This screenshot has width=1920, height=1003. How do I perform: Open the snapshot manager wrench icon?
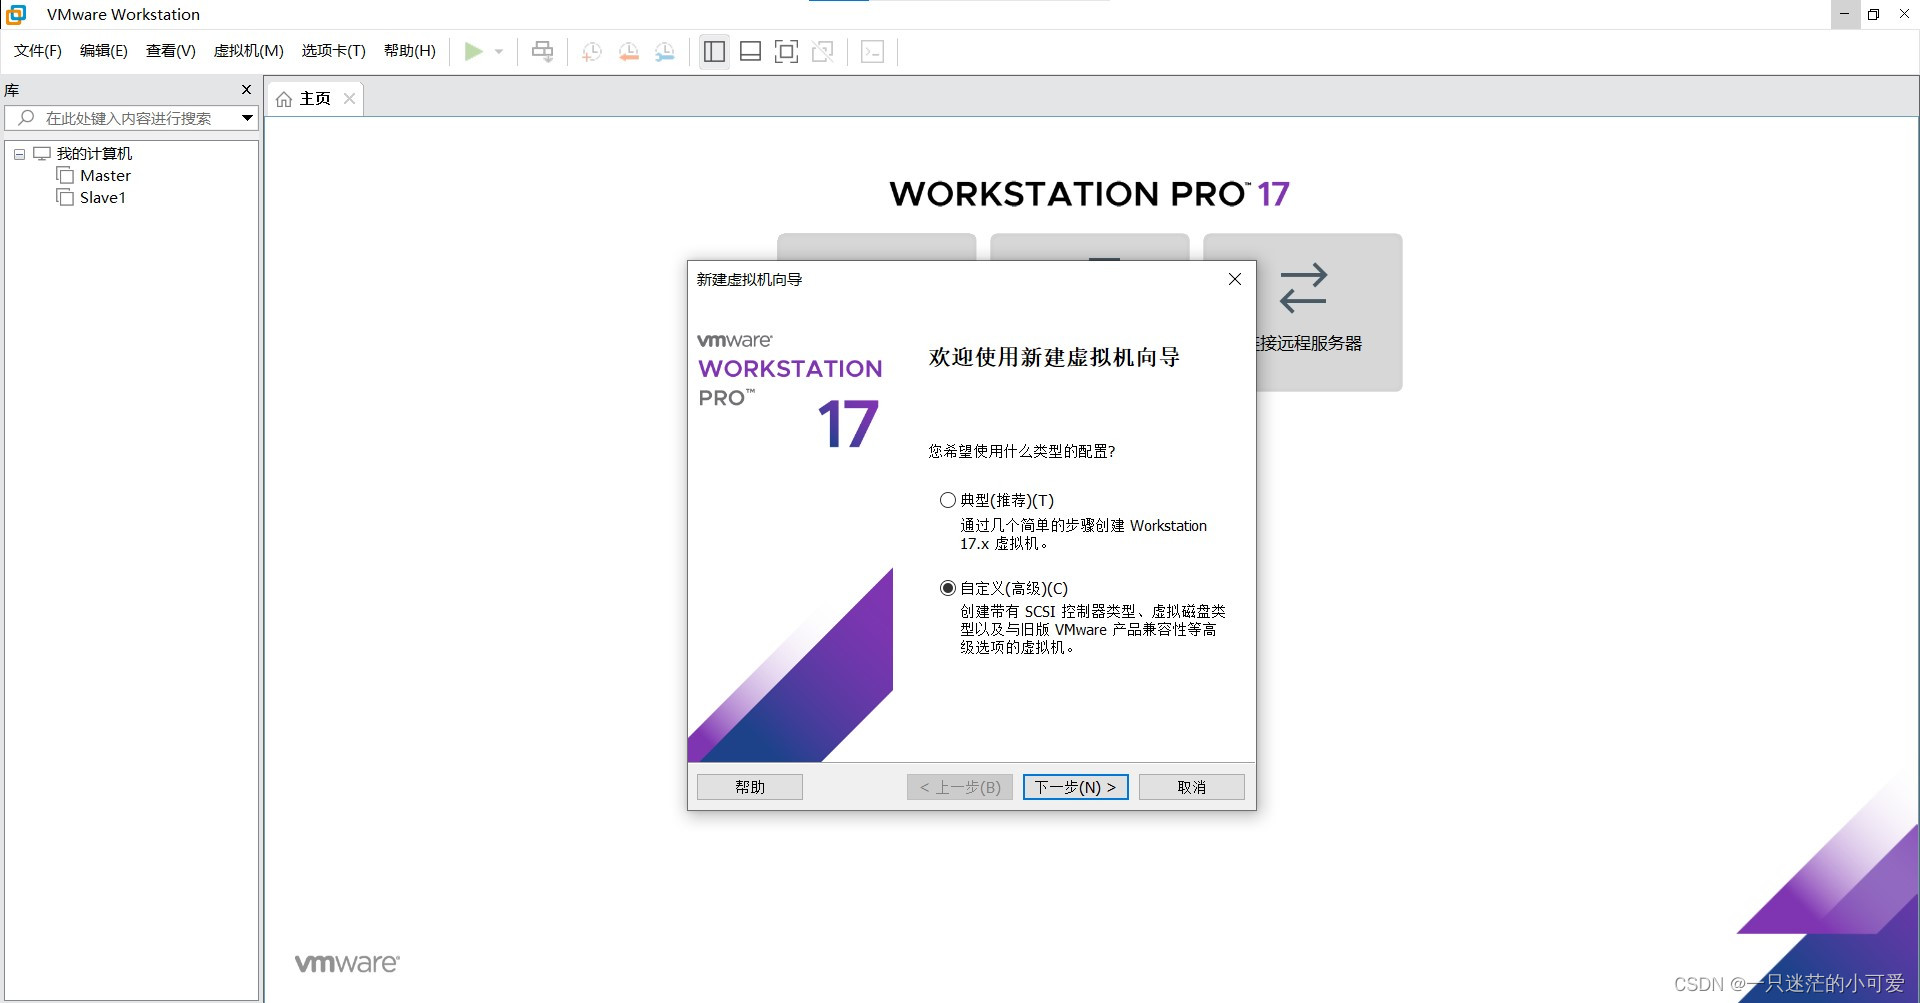[665, 52]
